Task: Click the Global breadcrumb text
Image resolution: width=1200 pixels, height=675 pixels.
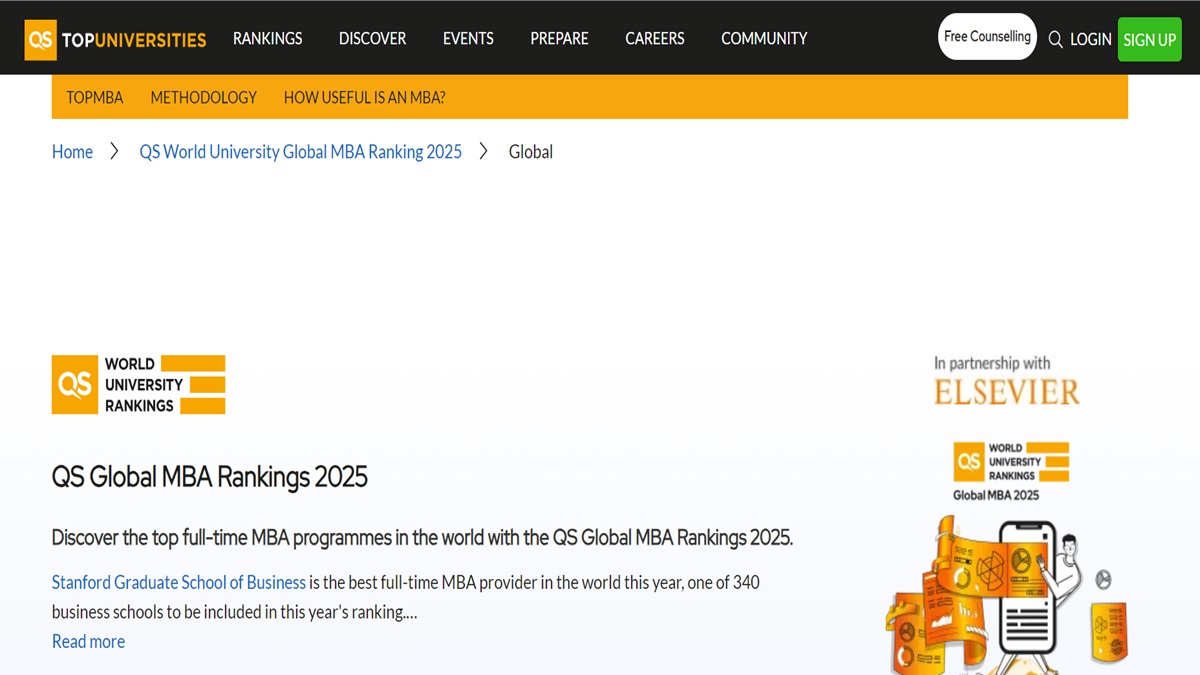Action: 531,152
